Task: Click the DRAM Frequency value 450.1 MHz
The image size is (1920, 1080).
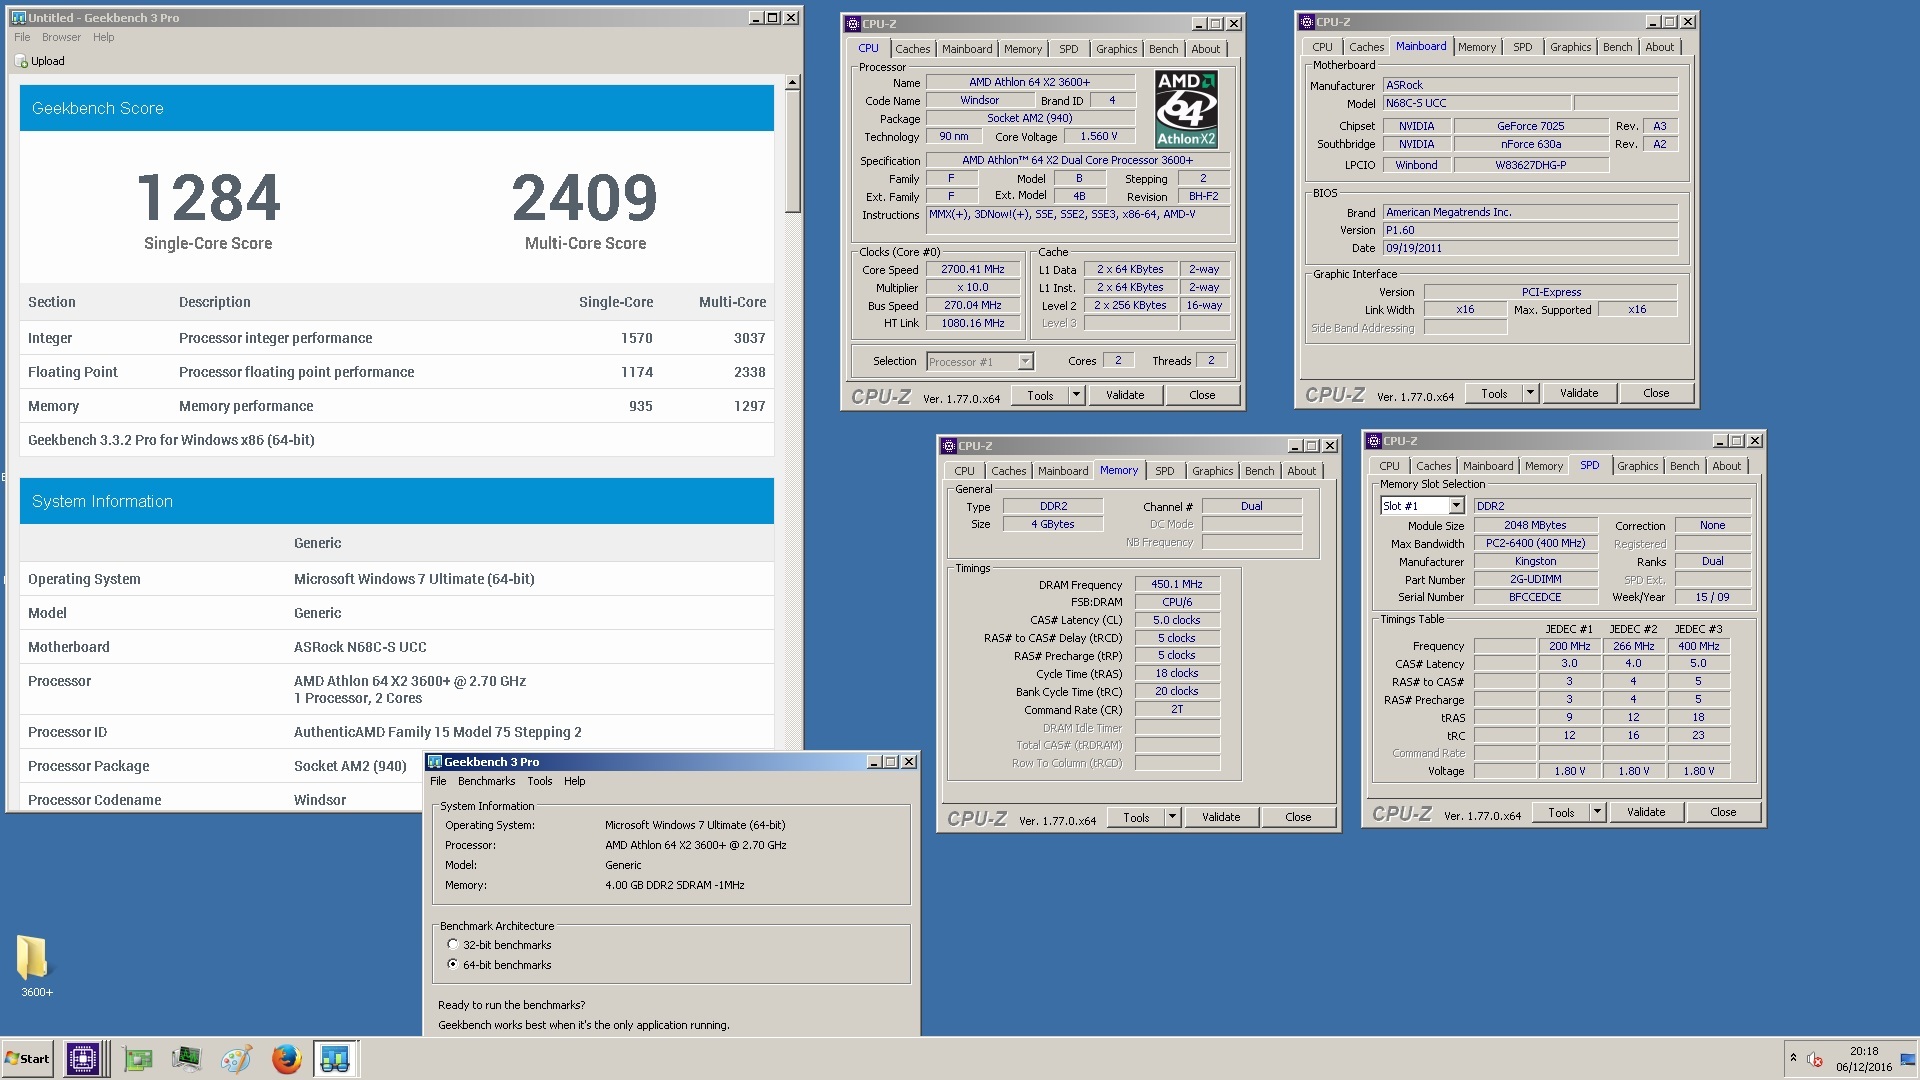Action: (1176, 584)
